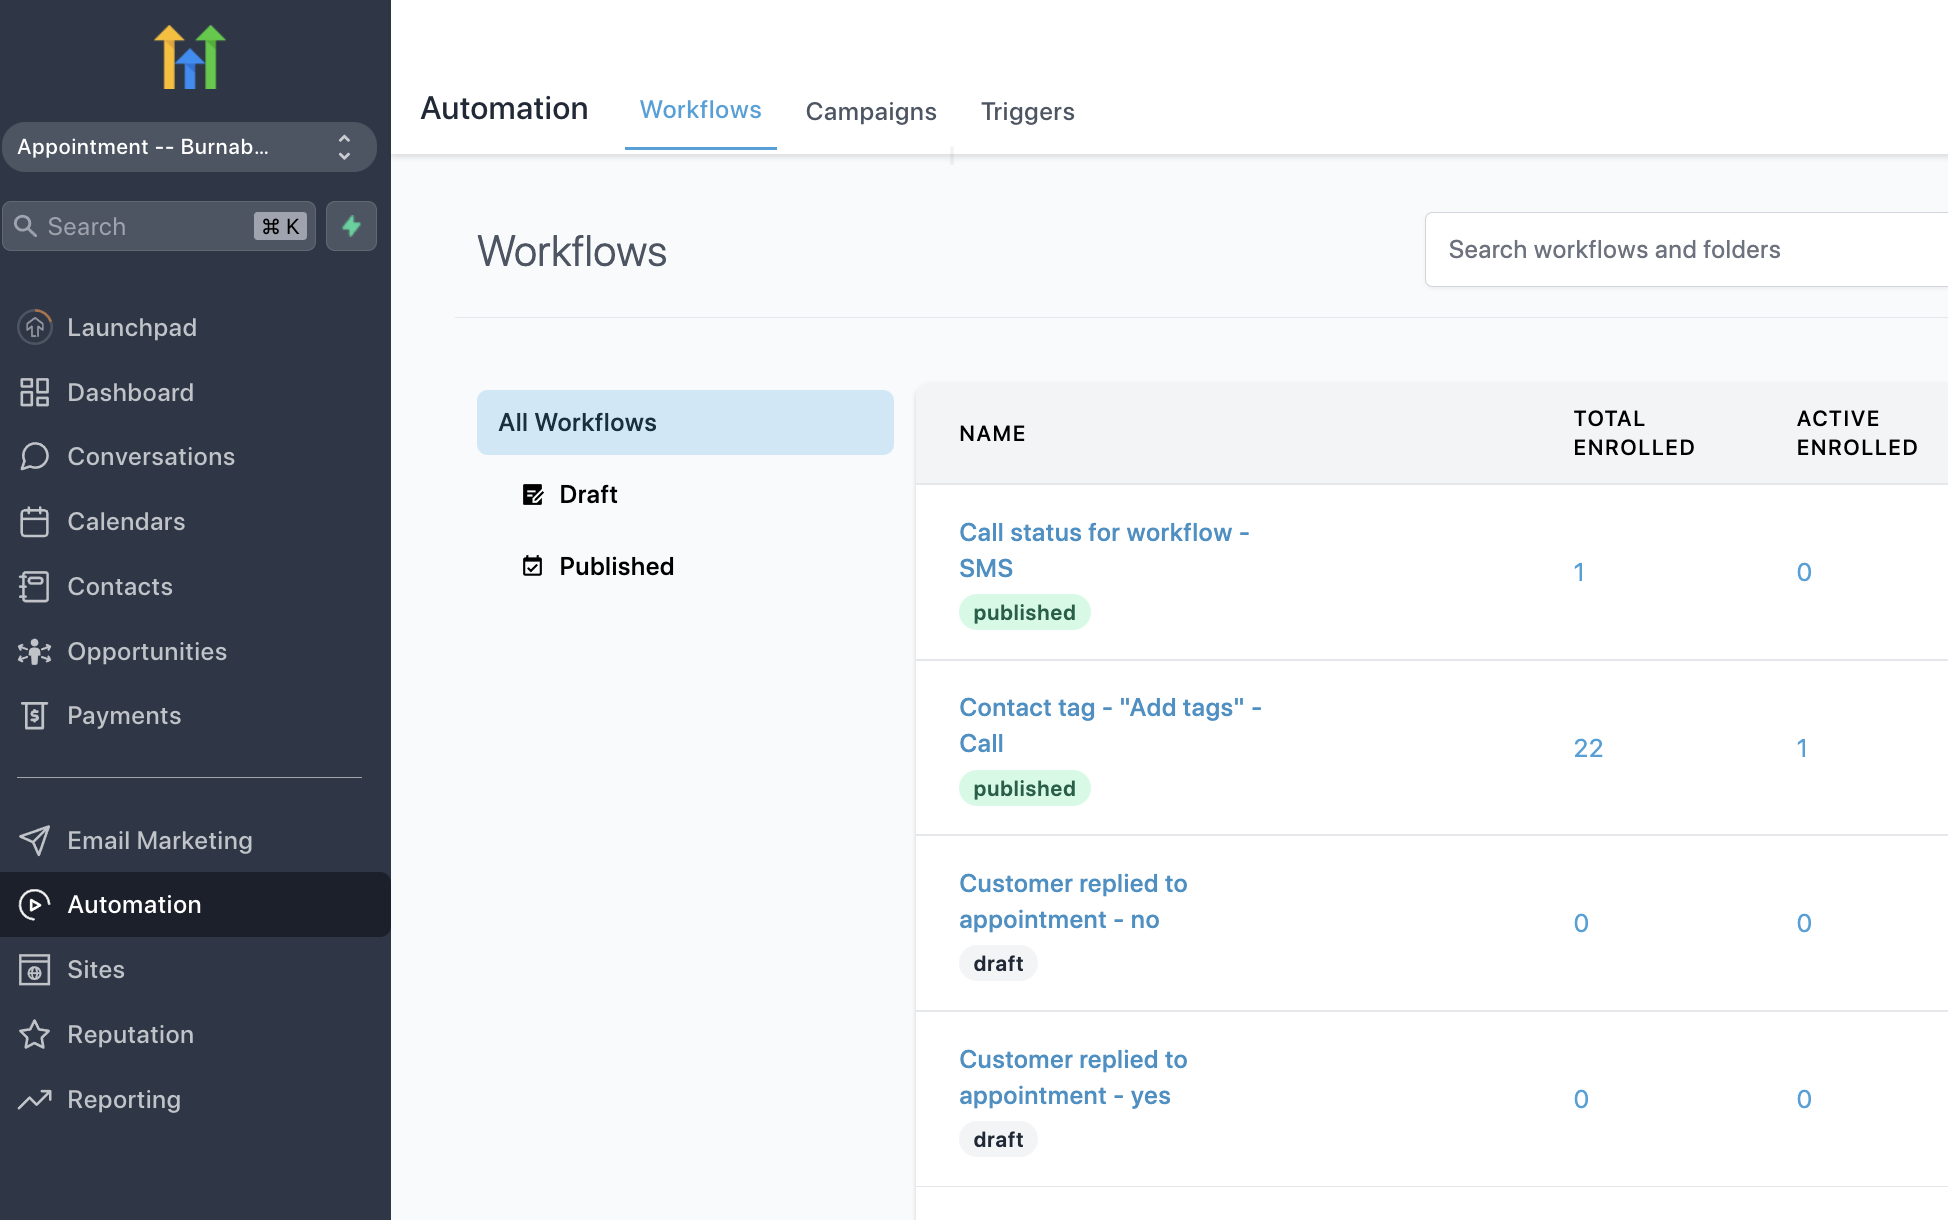Click total enrolled count 22
This screenshot has height=1220, width=1948.
point(1588,748)
